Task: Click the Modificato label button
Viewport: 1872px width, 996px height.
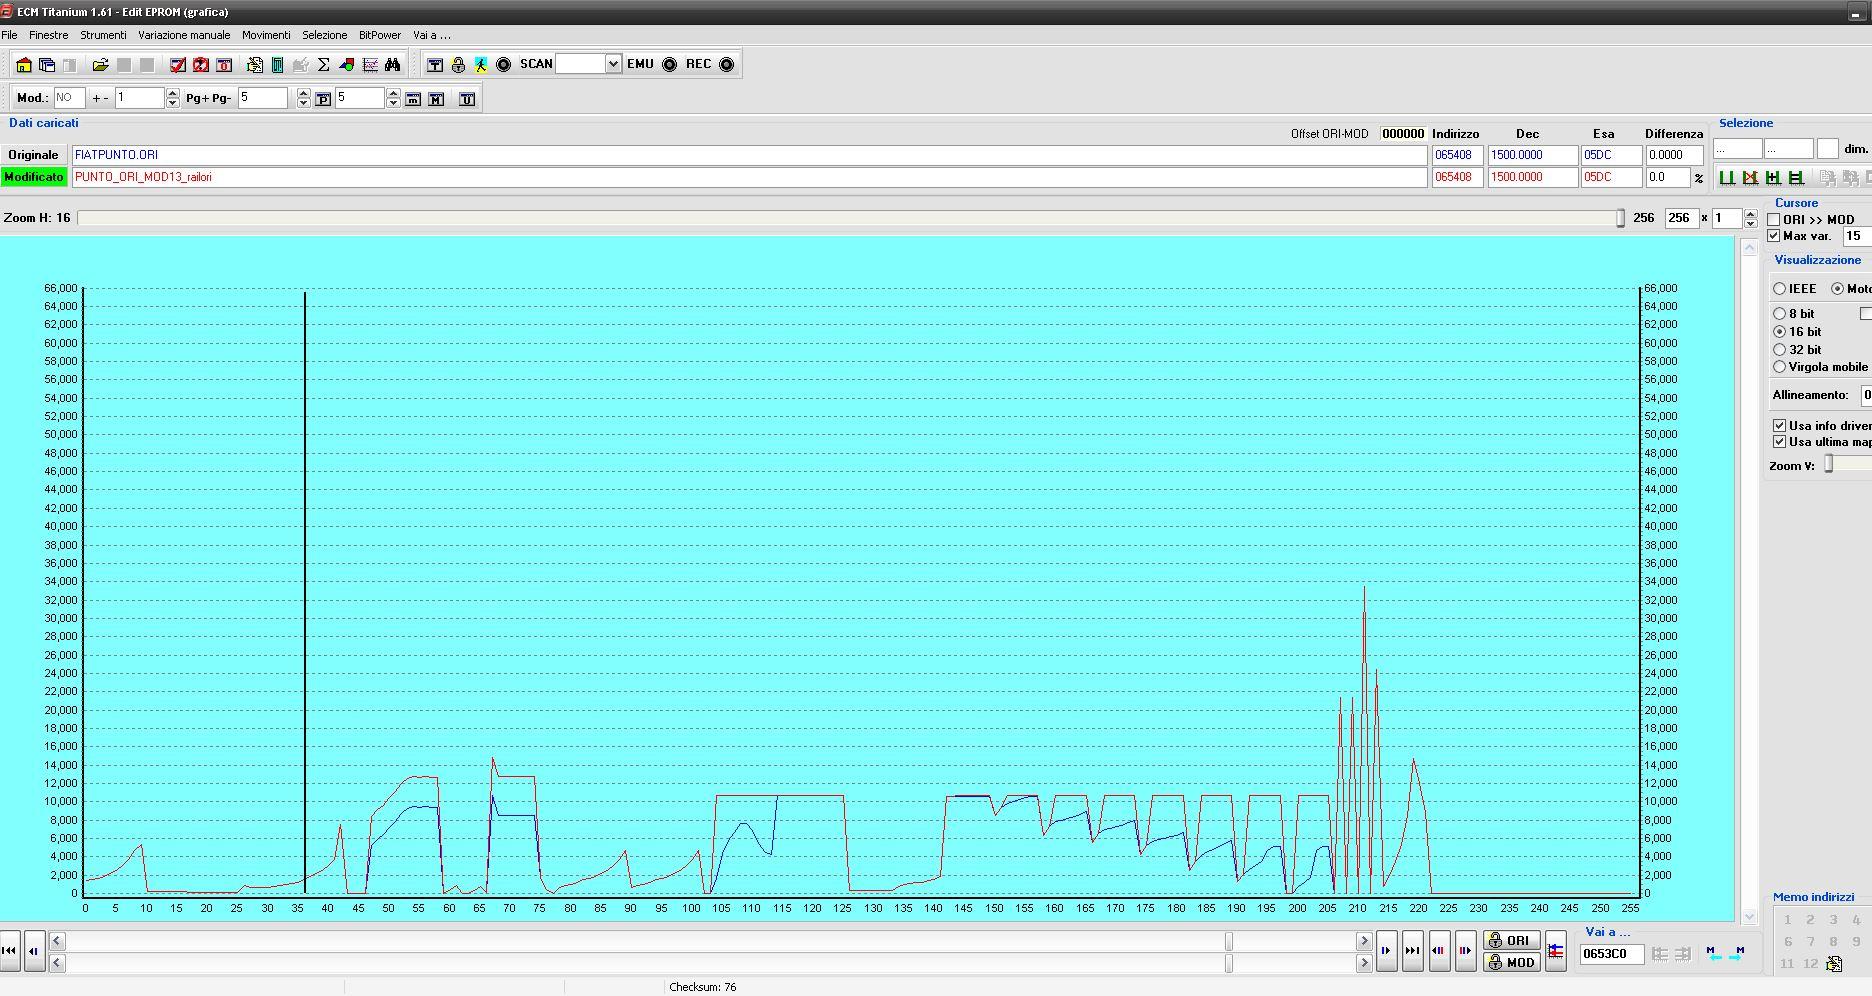Action: click(34, 177)
